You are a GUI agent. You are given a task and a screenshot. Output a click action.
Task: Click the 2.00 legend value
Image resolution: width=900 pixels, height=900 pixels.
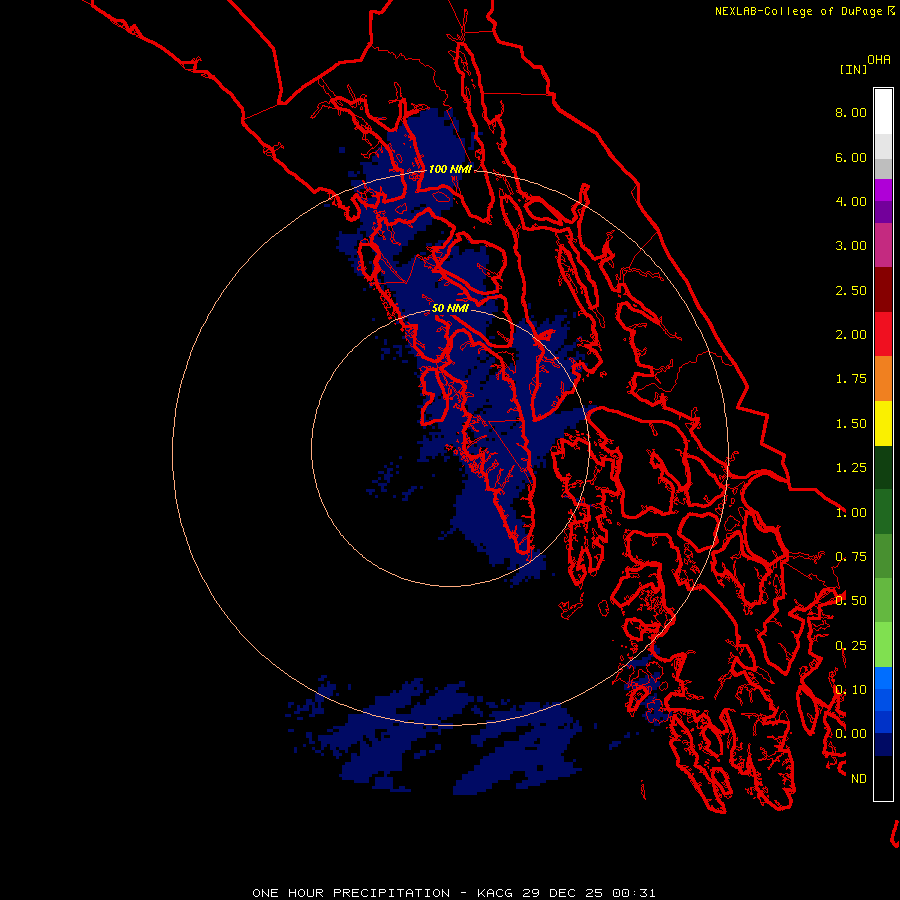point(851,335)
